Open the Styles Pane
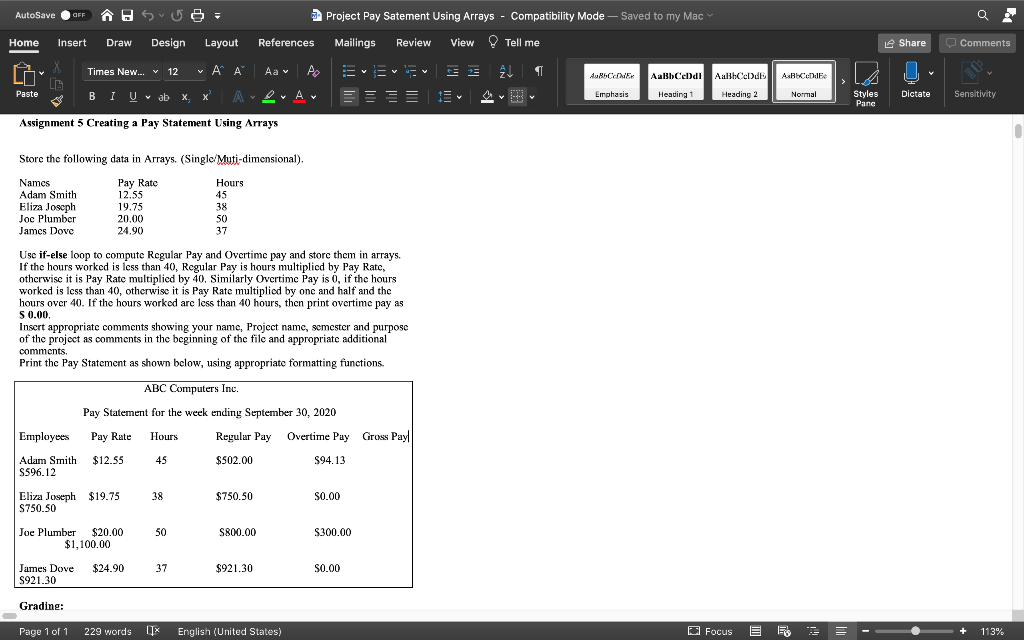 [x=866, y=84]
